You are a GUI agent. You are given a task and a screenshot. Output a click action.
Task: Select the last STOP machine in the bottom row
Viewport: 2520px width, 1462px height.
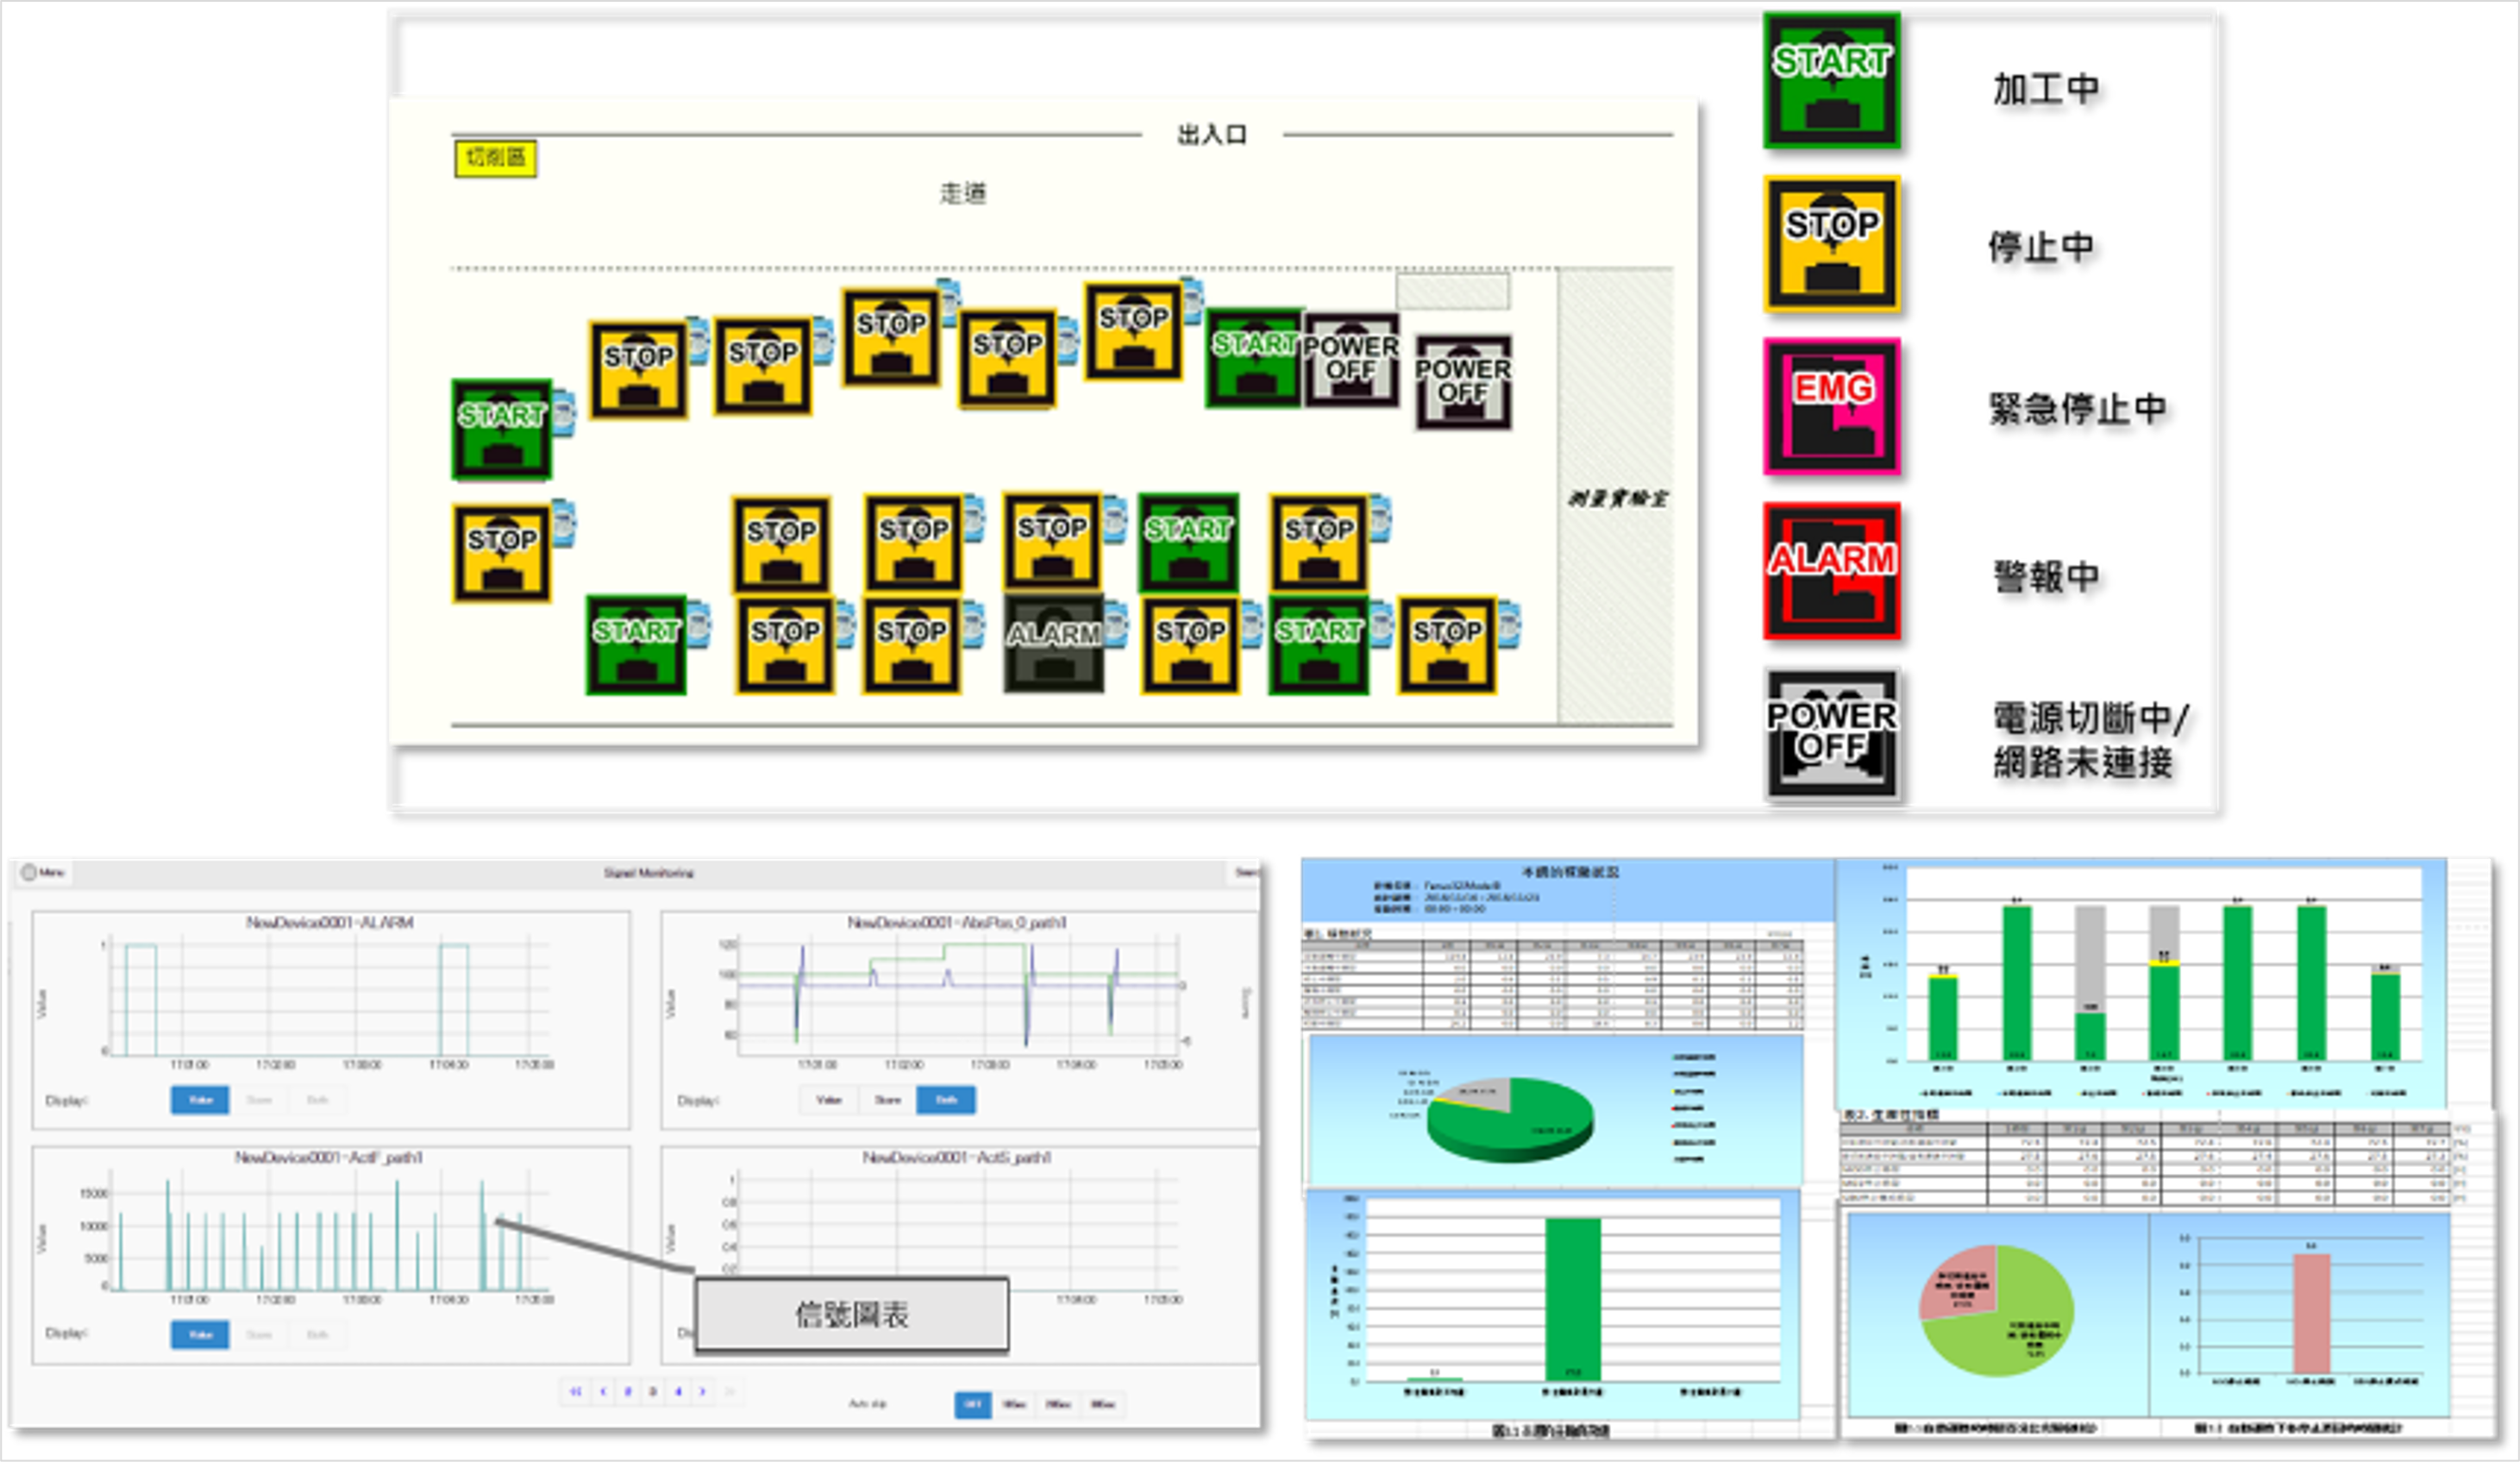click(1447, 645)
